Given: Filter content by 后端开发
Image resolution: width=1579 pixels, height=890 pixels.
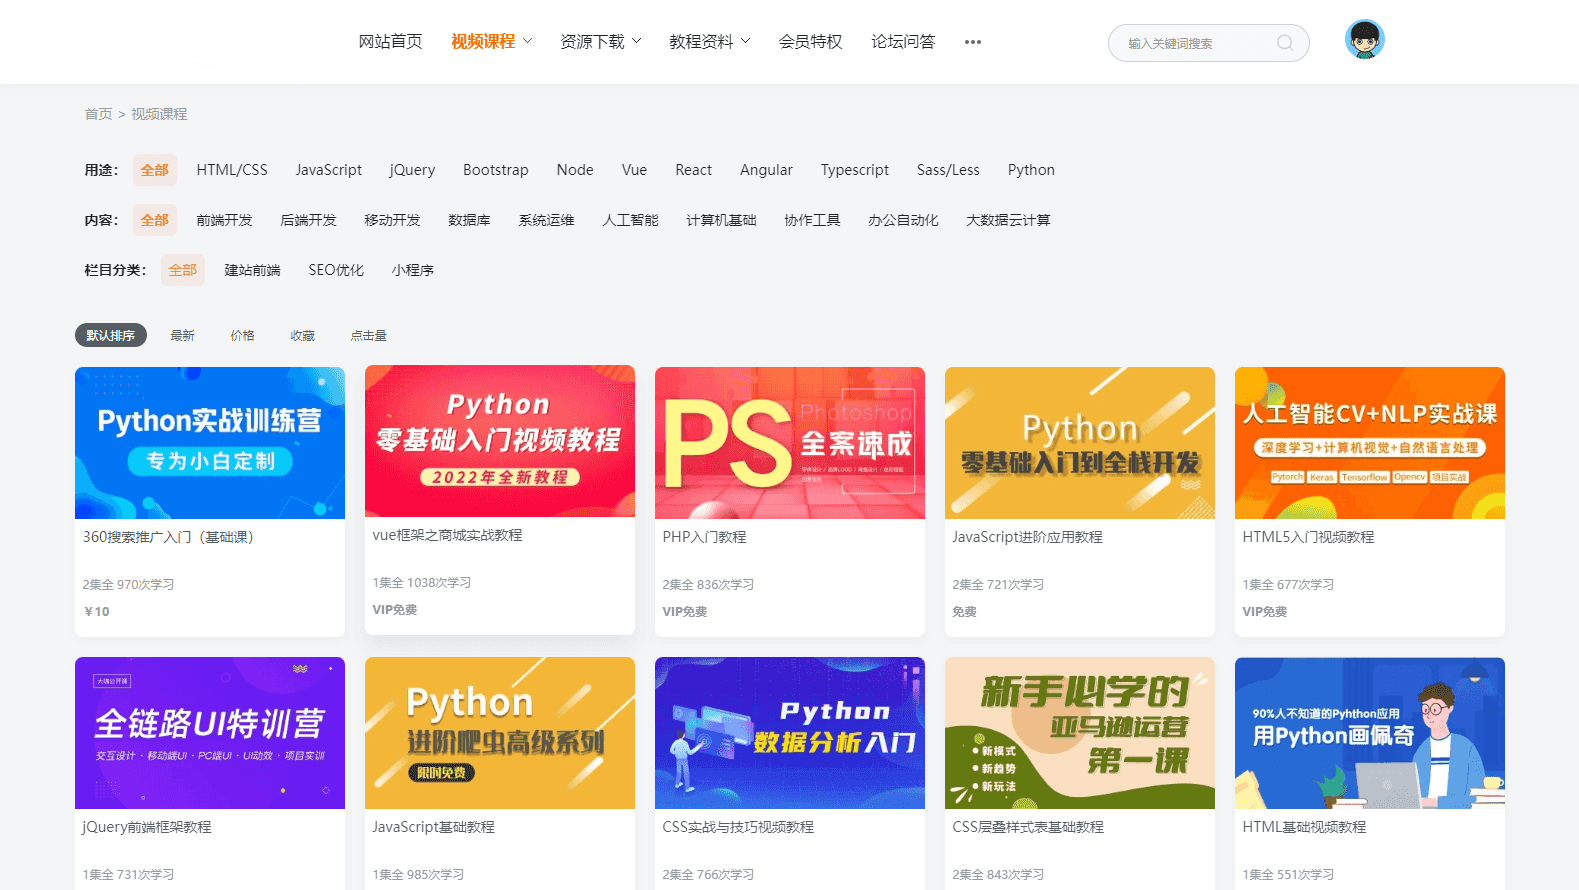Looking at the screenshot, I should coord(308,220).
